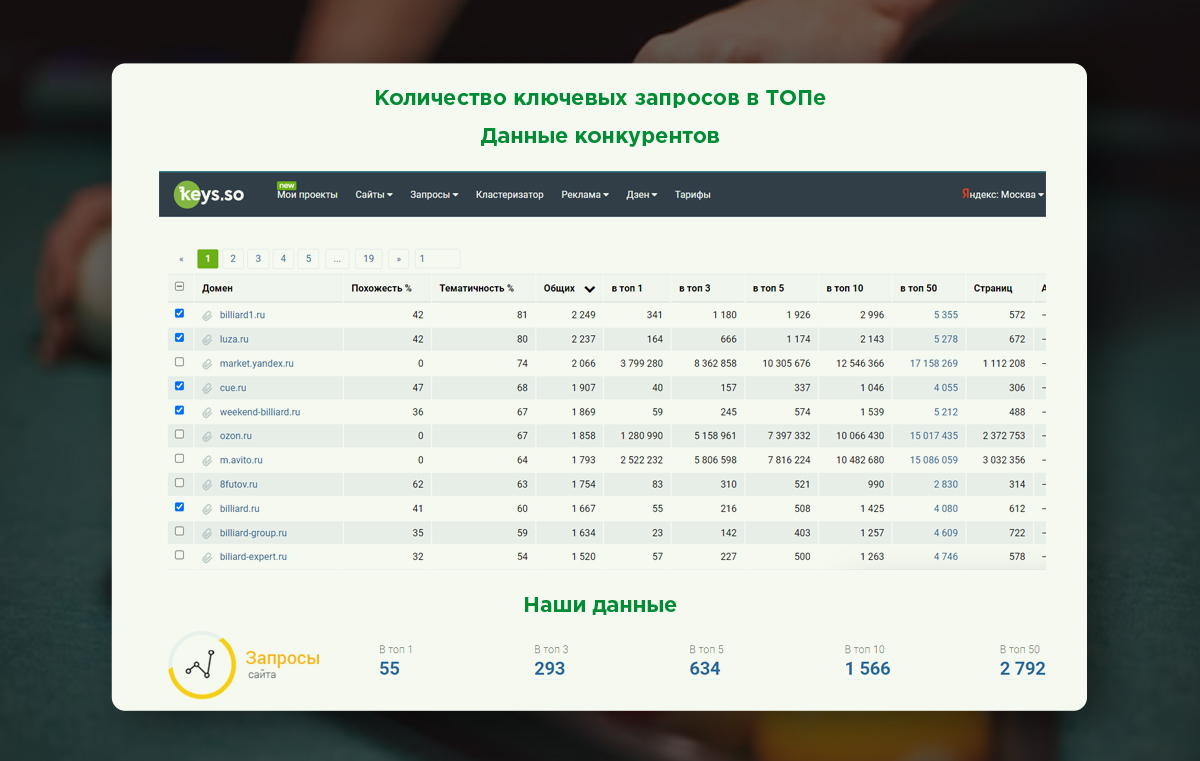This screenshot has width=1200, height=761.
Task: Uncheck the billiard1.ru row checkbox
Action: coord(180,313)
